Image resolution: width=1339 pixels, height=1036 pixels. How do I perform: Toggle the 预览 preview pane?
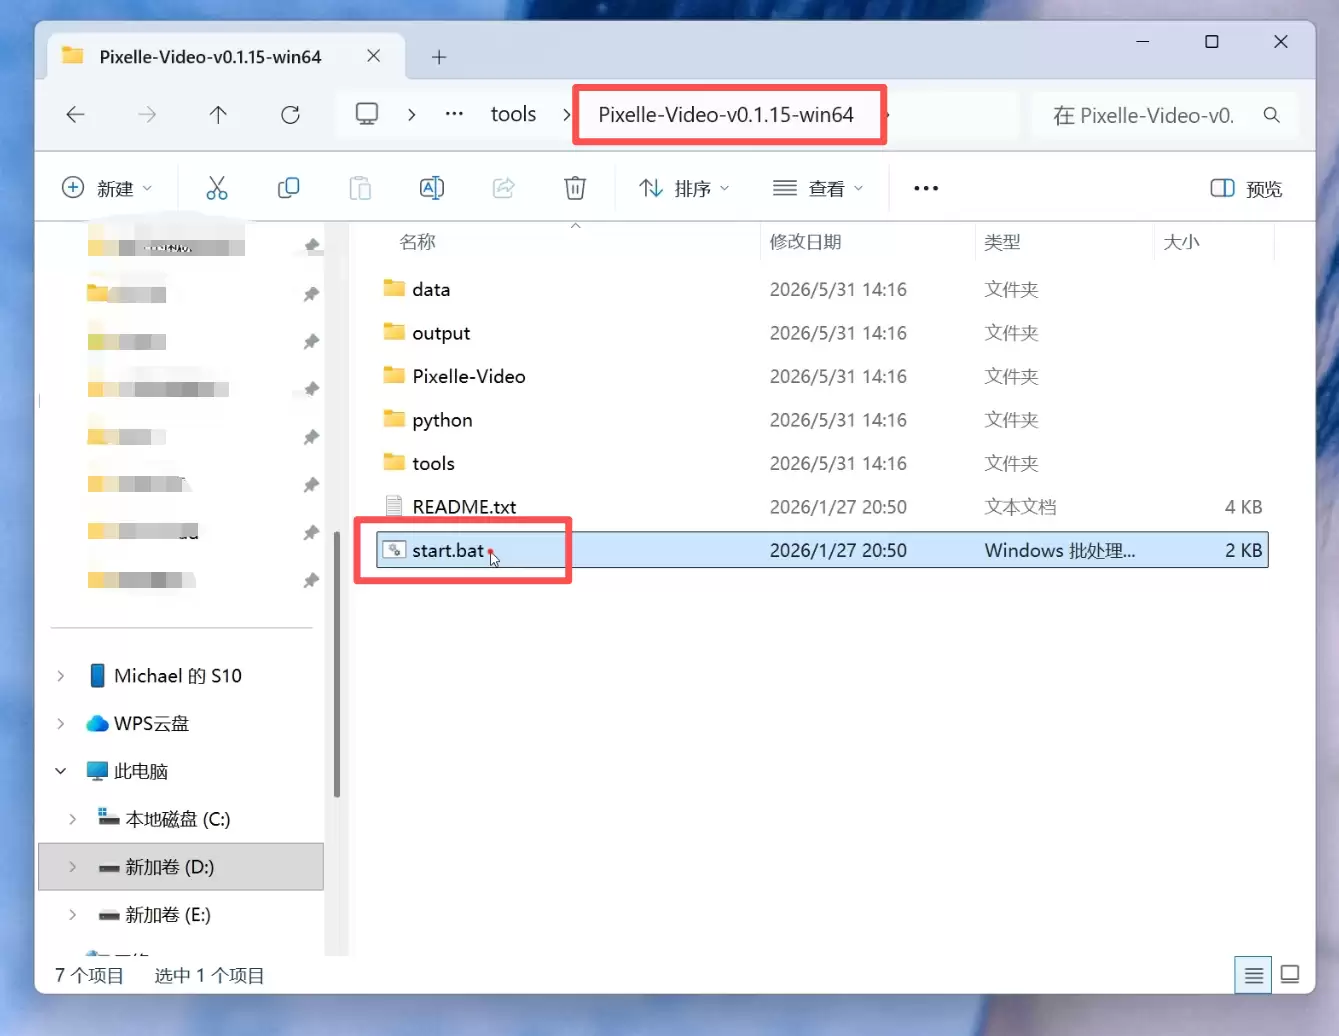point(1246,189)
